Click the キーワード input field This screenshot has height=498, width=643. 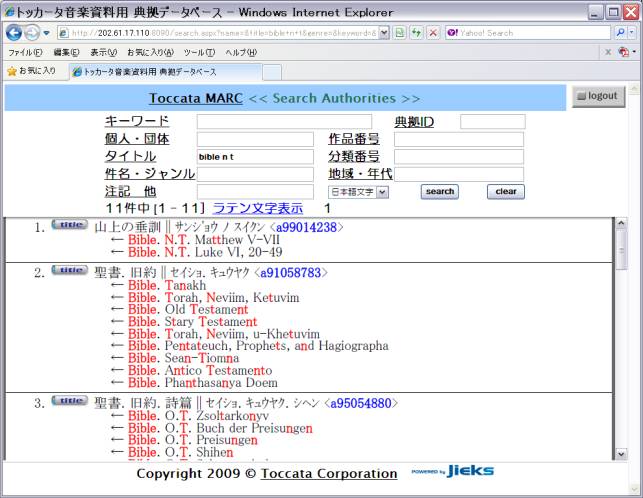tap(284, 122)
